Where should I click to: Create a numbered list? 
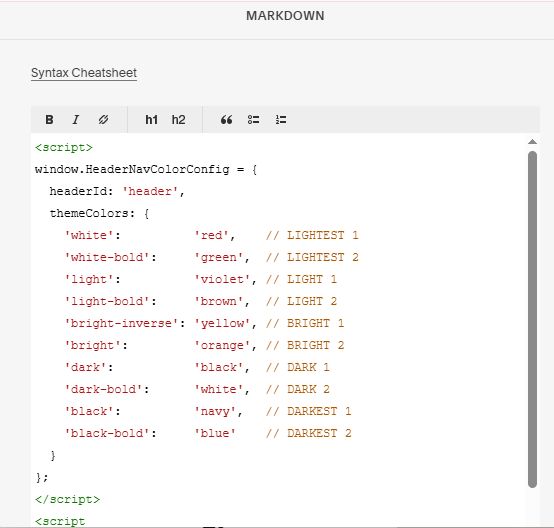tap(281, 120)
